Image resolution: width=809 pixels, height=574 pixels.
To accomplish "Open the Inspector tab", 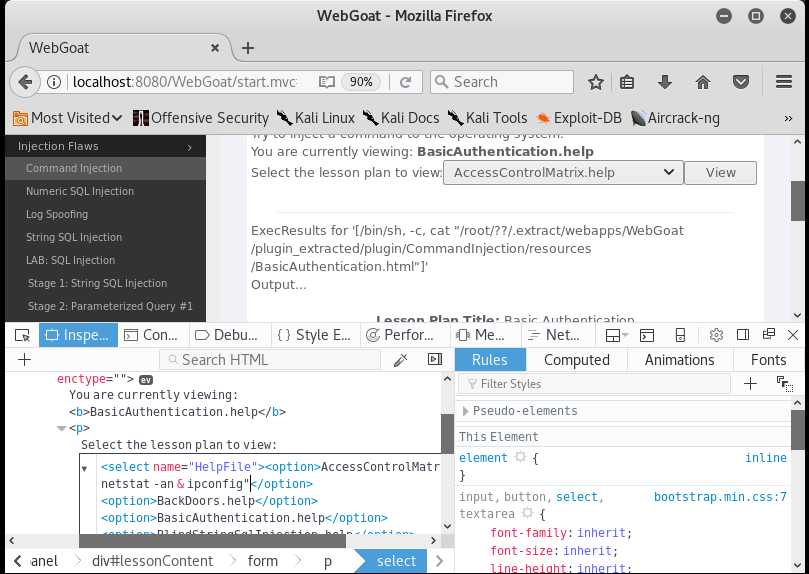I will [78, 335].
